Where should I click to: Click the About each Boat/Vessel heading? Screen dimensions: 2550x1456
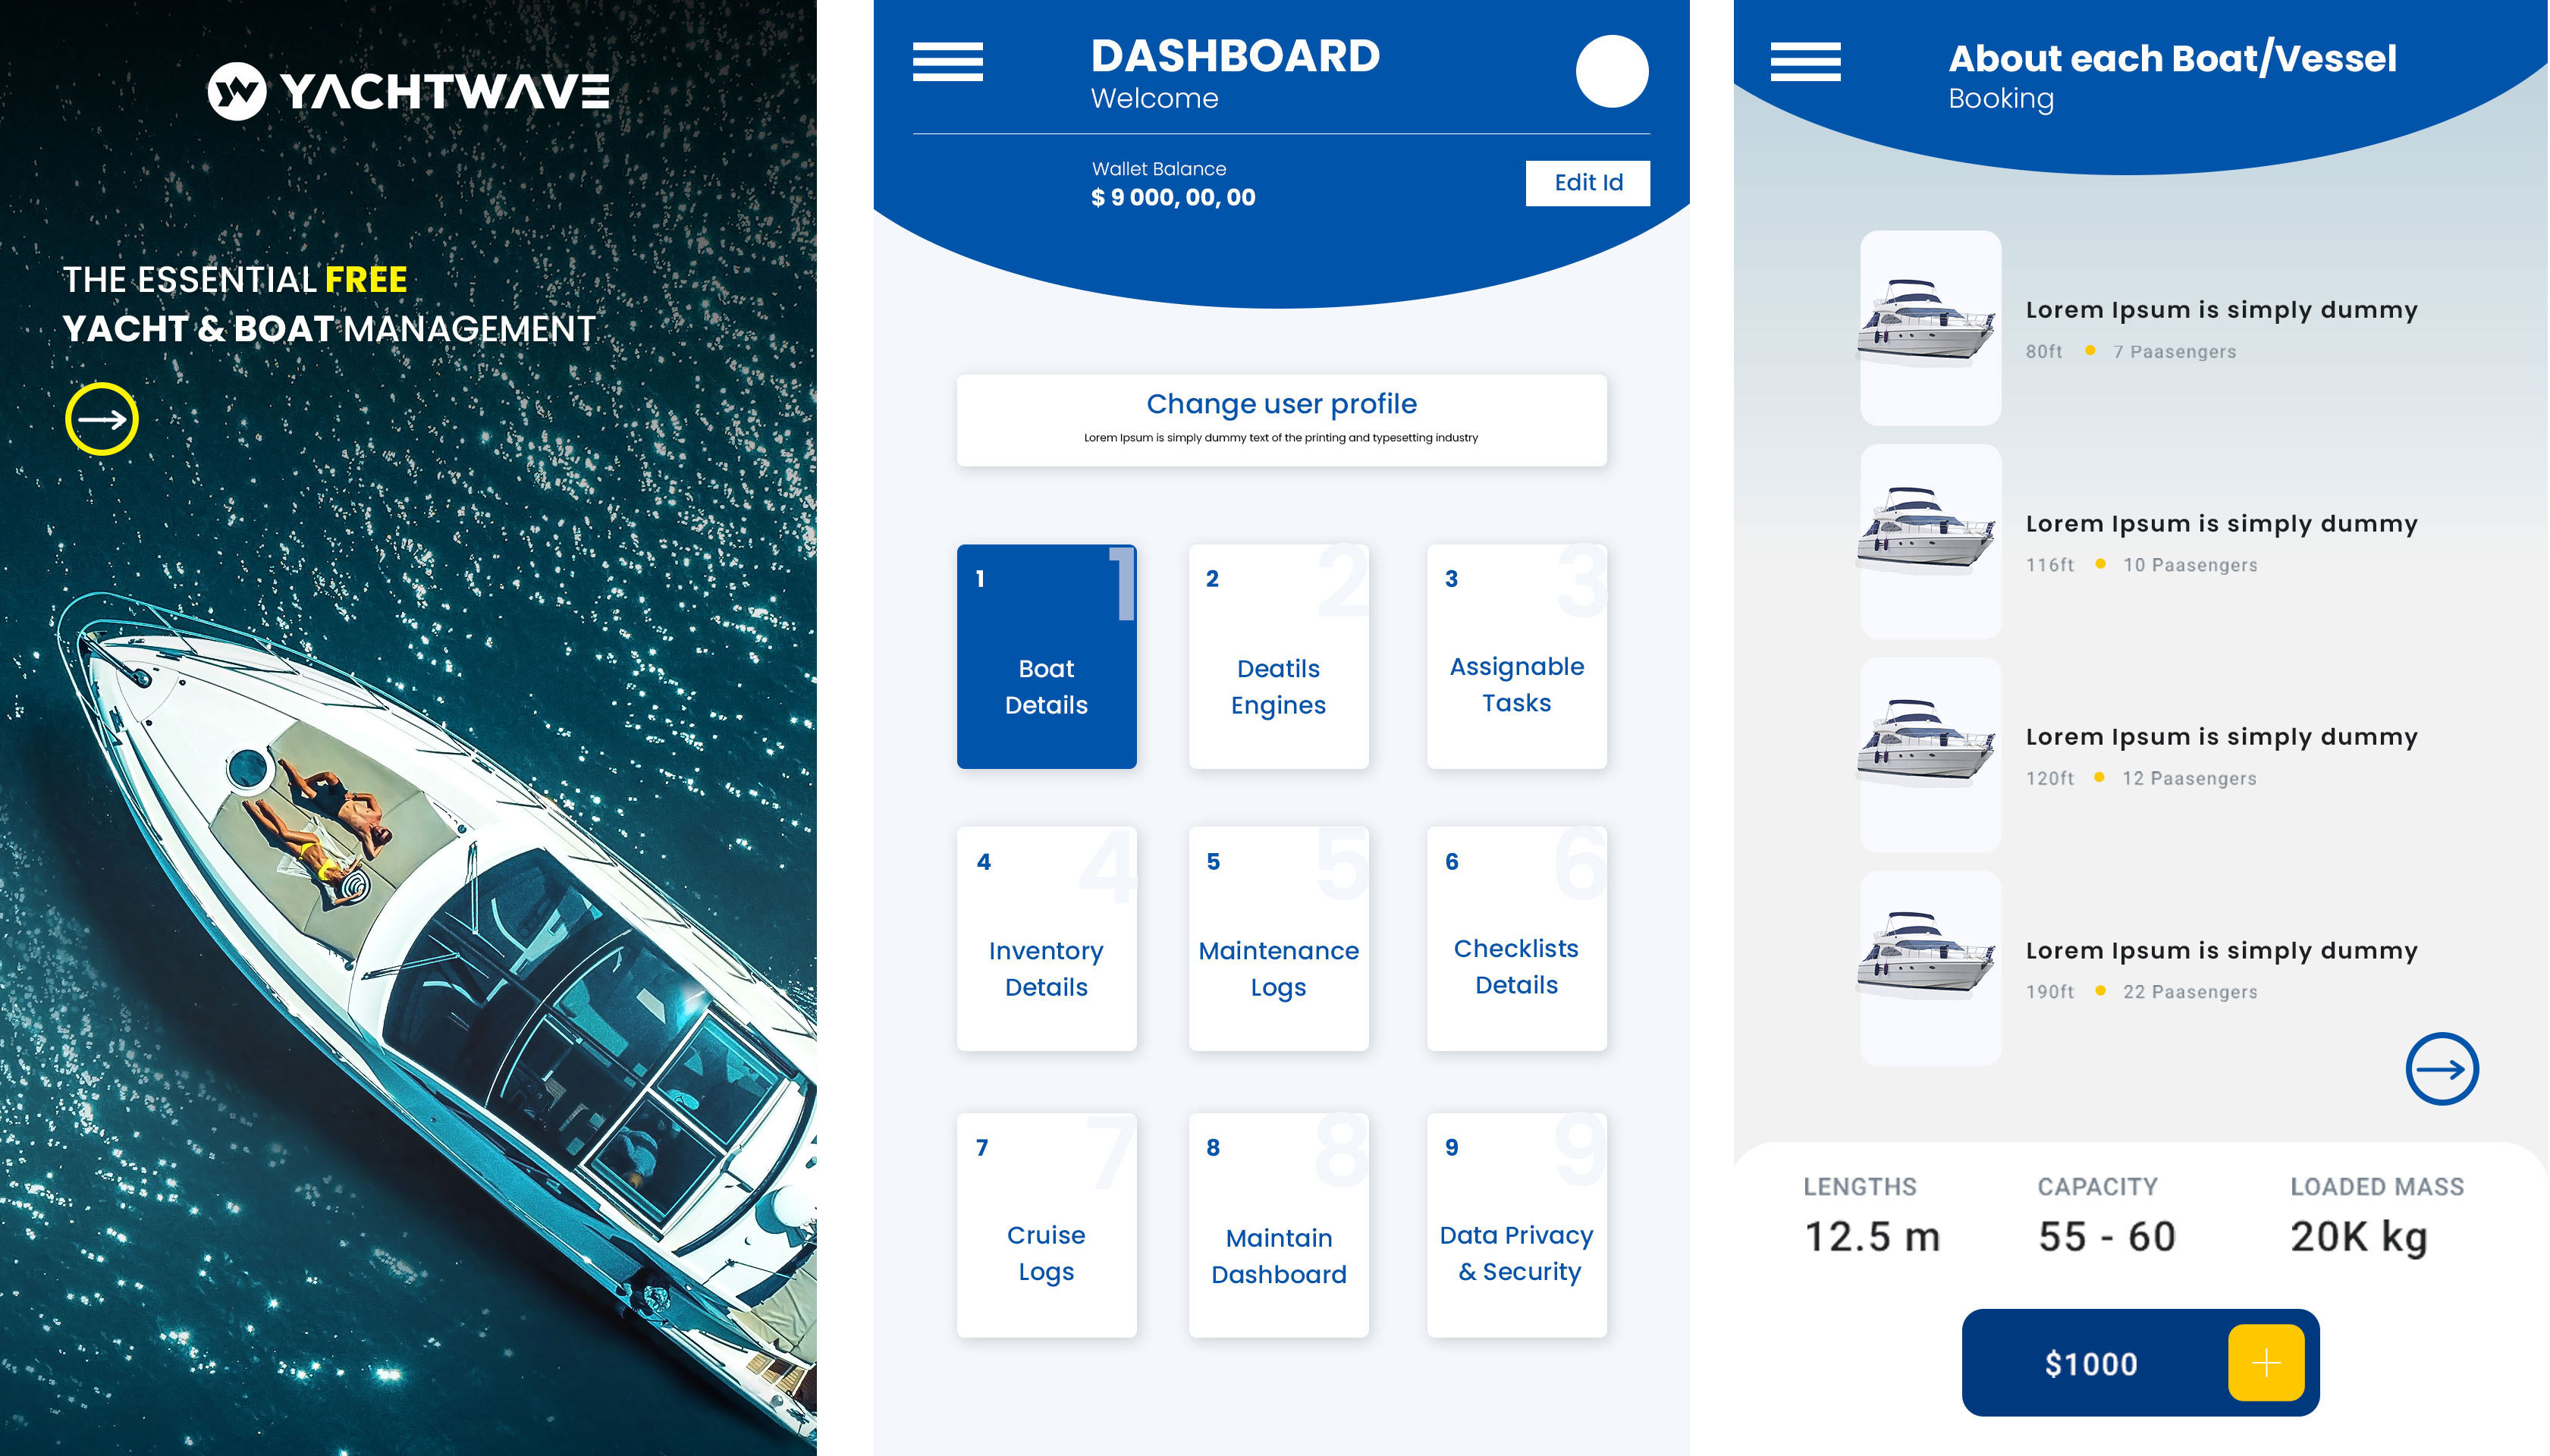(x=2172, y=58)
